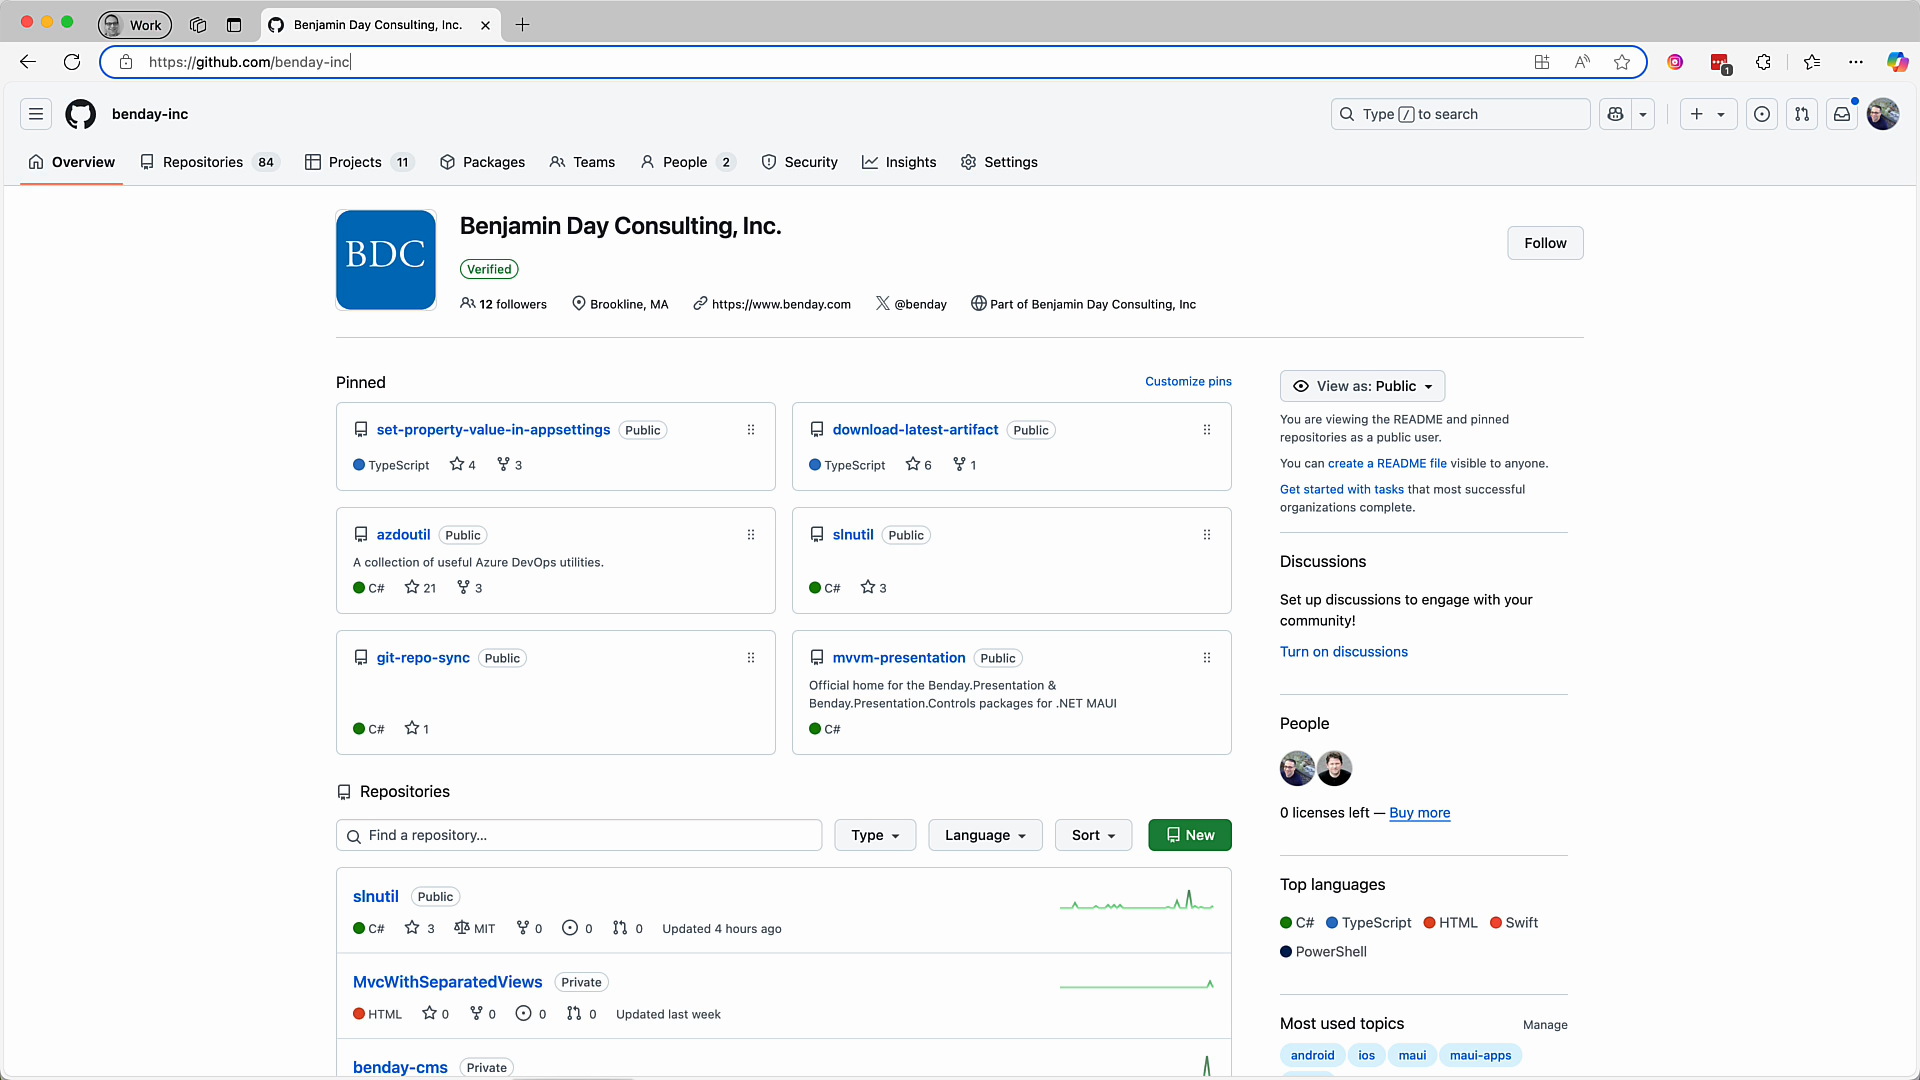Open the create new plus dropdown
This screenshot has height=1080, width=1920.
pyautogui.click(x=1708, y=114)
